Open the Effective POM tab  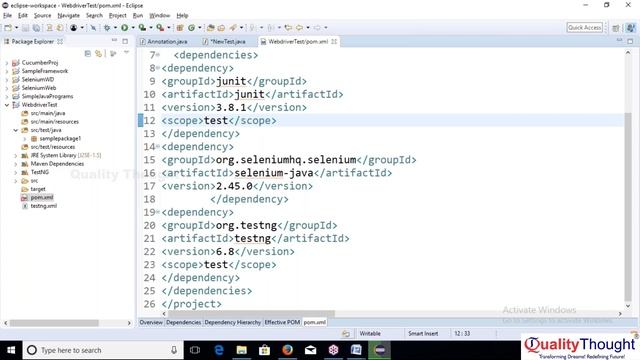tap(282, 322)
